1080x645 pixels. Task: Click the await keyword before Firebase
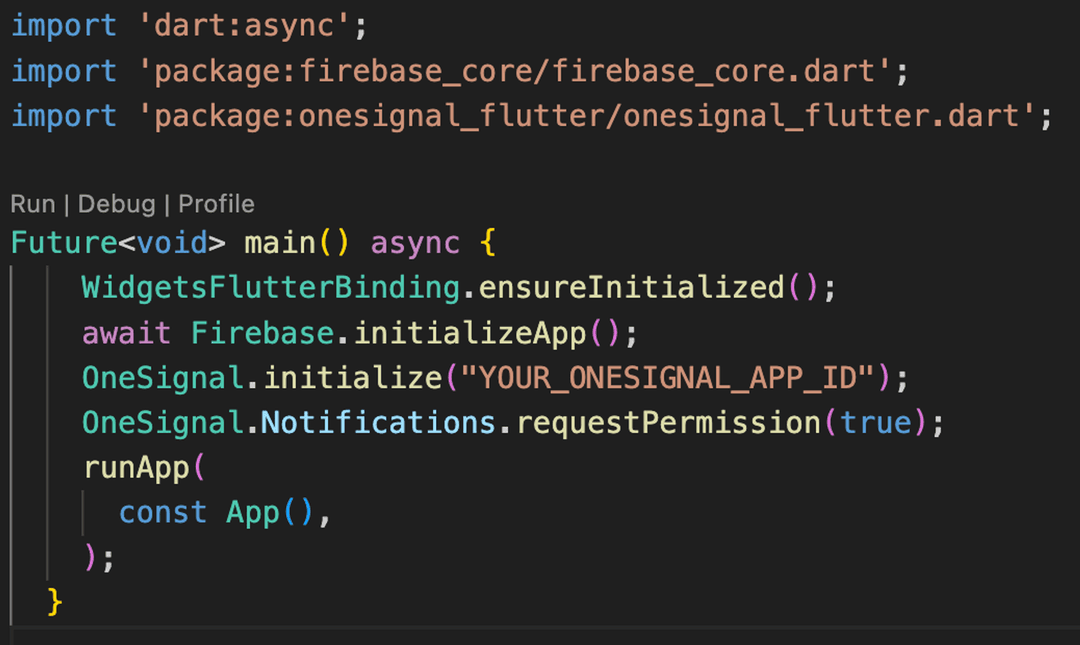pos(127,332)
